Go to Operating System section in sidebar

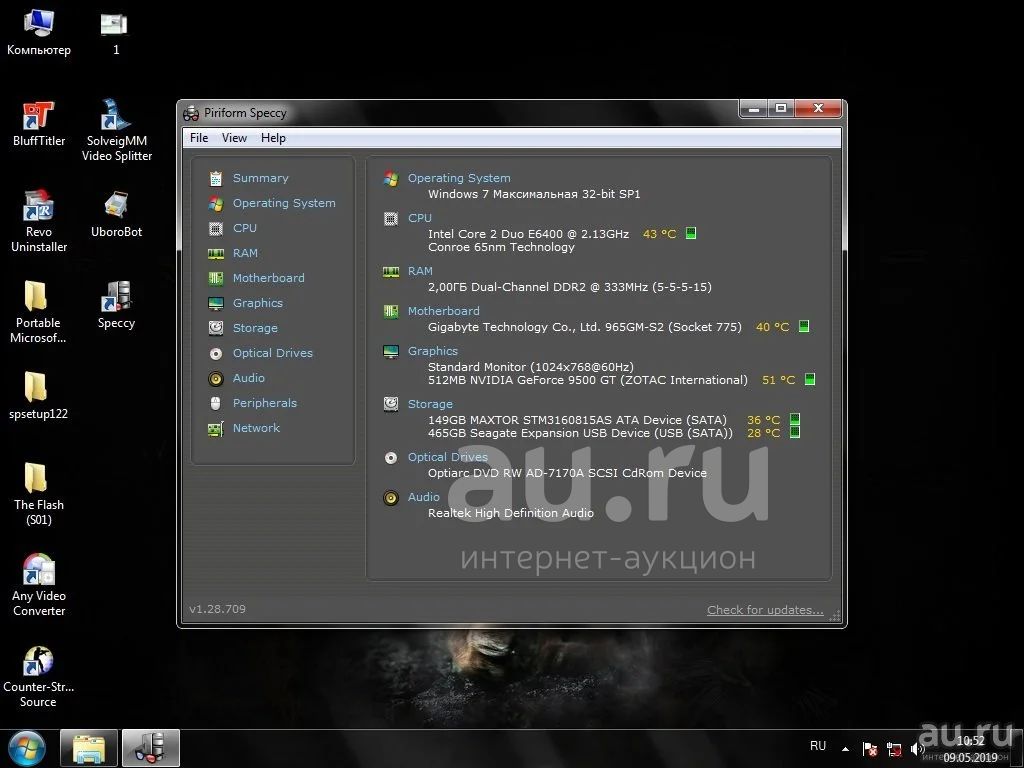(284, 203)
